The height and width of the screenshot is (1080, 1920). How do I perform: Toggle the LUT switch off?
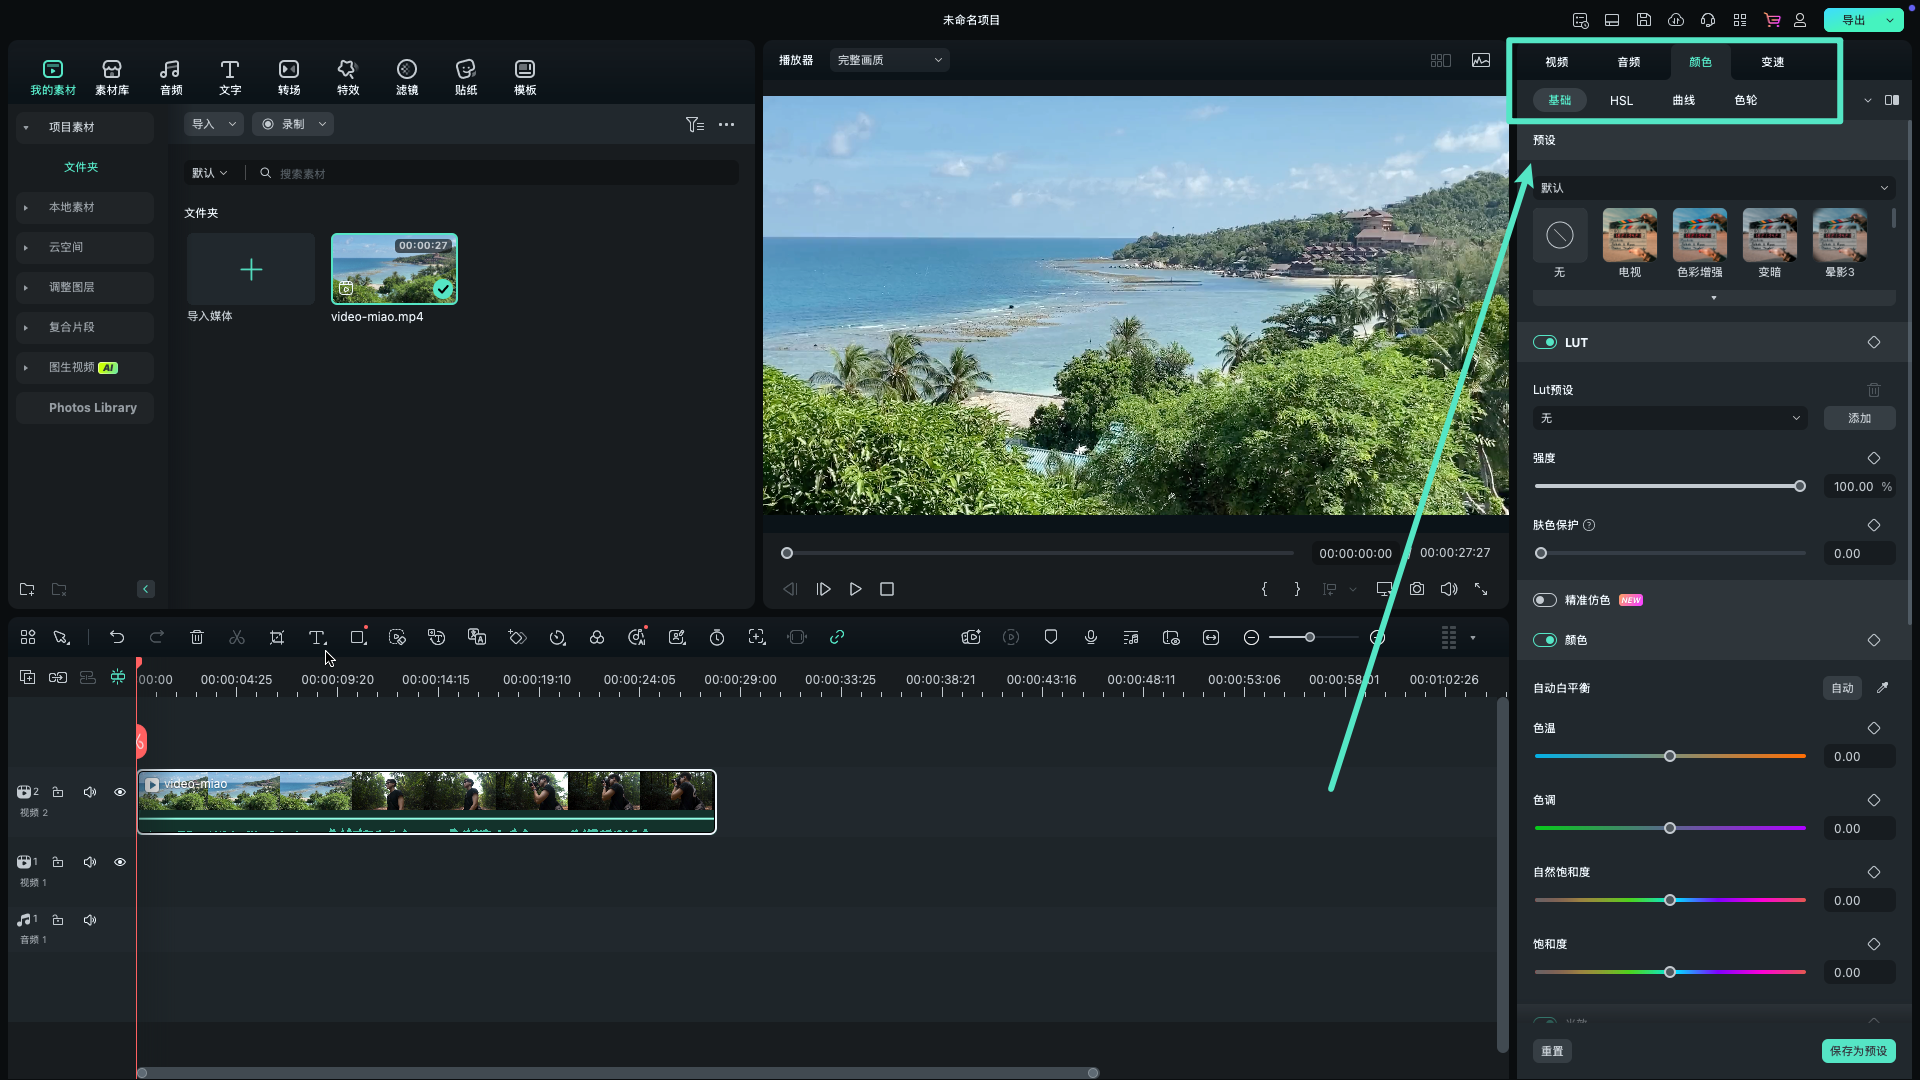pyautogui.click(x=1545, y=342)
